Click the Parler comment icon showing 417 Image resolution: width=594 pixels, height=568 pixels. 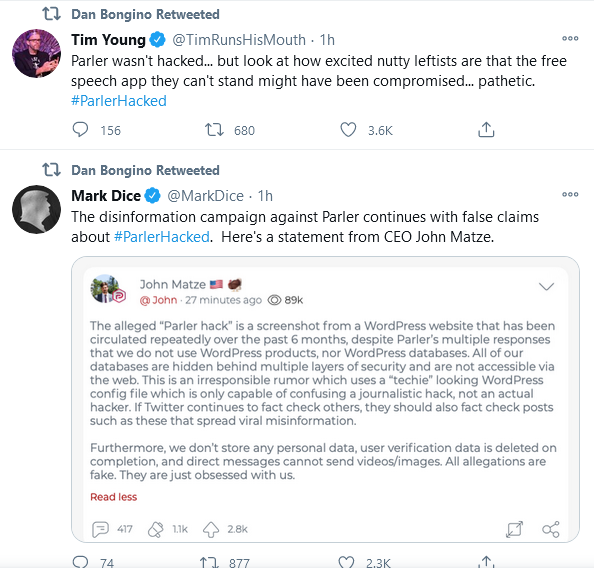point(100,529)
